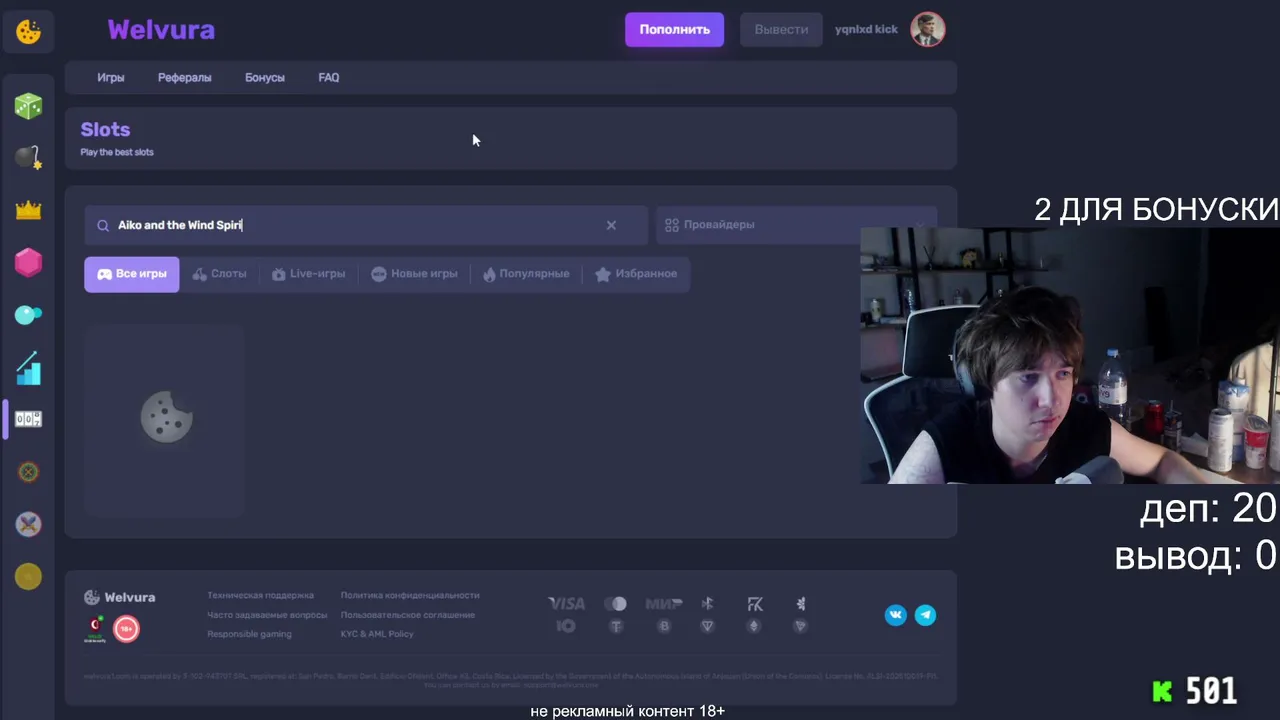Open the Рефералы menu
1280x720 pixels.
click(185, 78)
